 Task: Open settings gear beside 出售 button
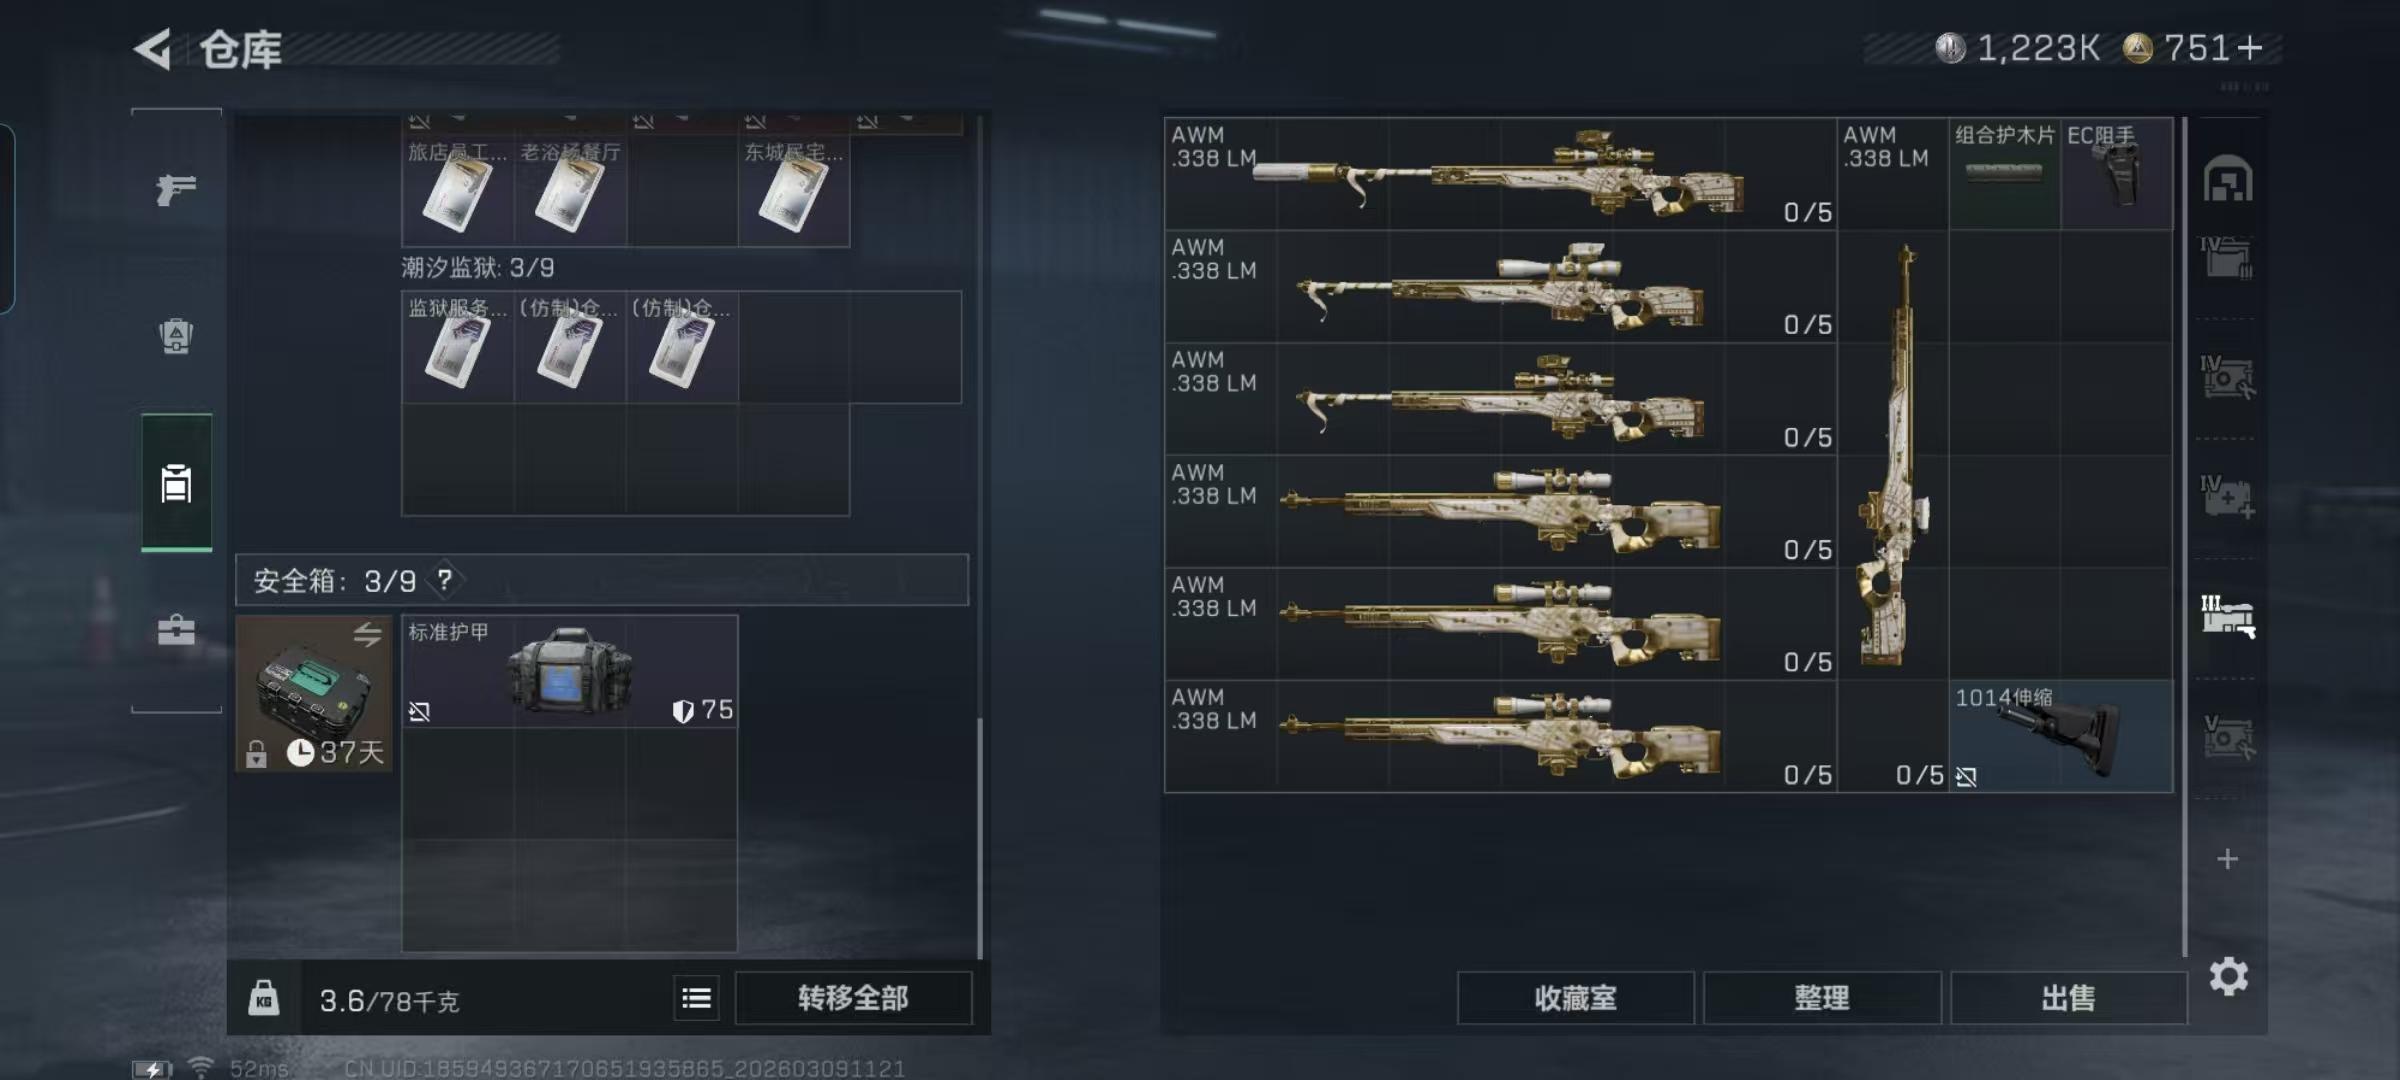(2228, 976)
